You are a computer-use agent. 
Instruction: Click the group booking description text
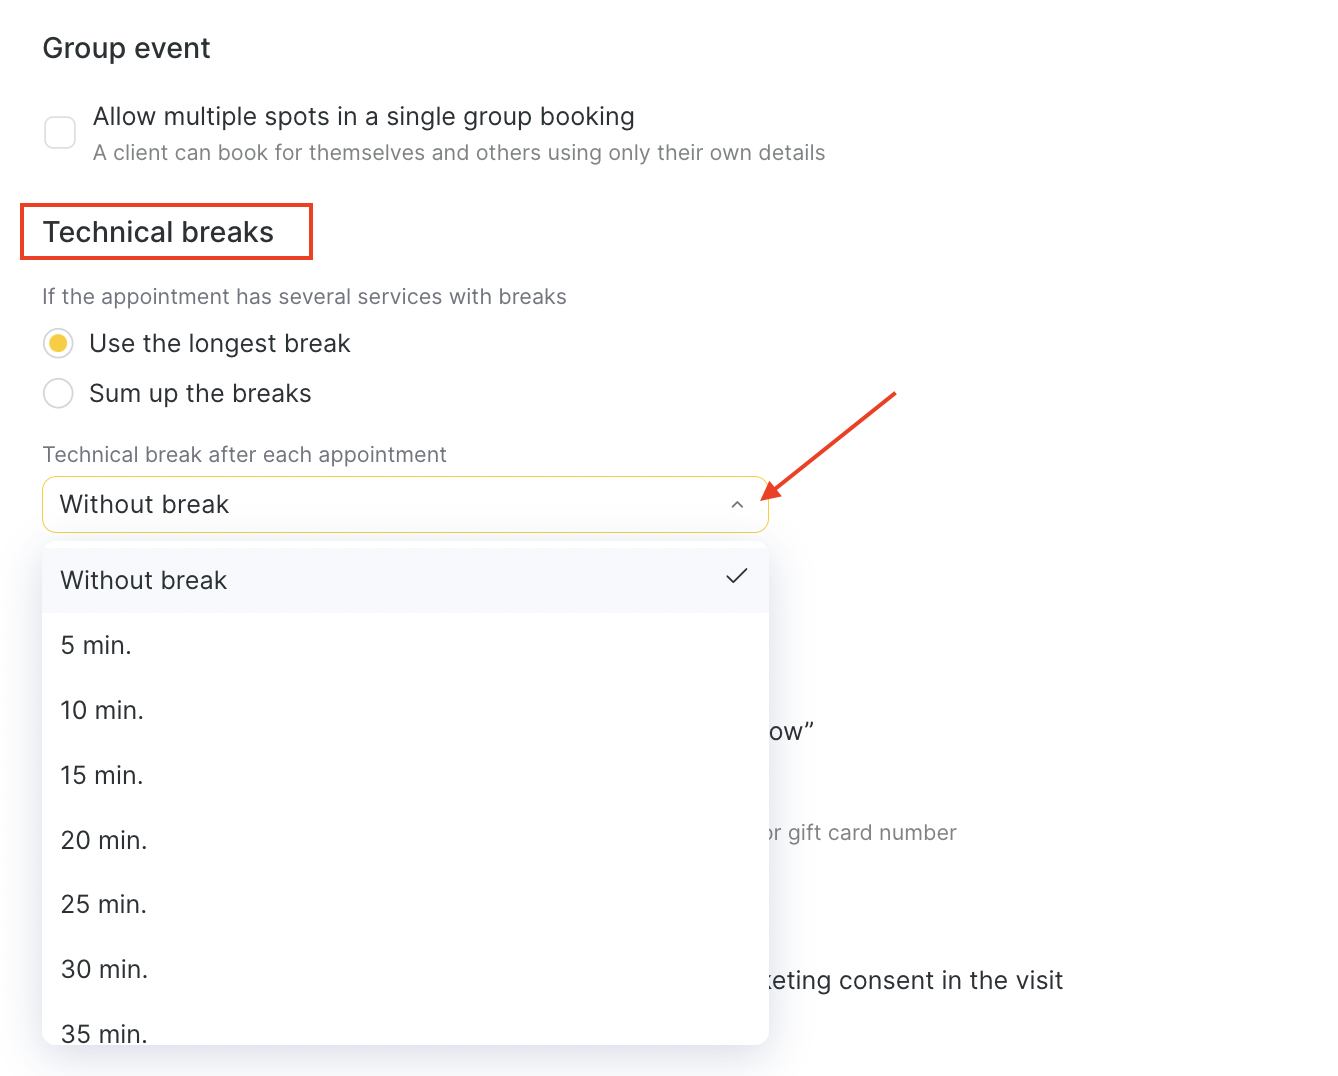(459, 153)
